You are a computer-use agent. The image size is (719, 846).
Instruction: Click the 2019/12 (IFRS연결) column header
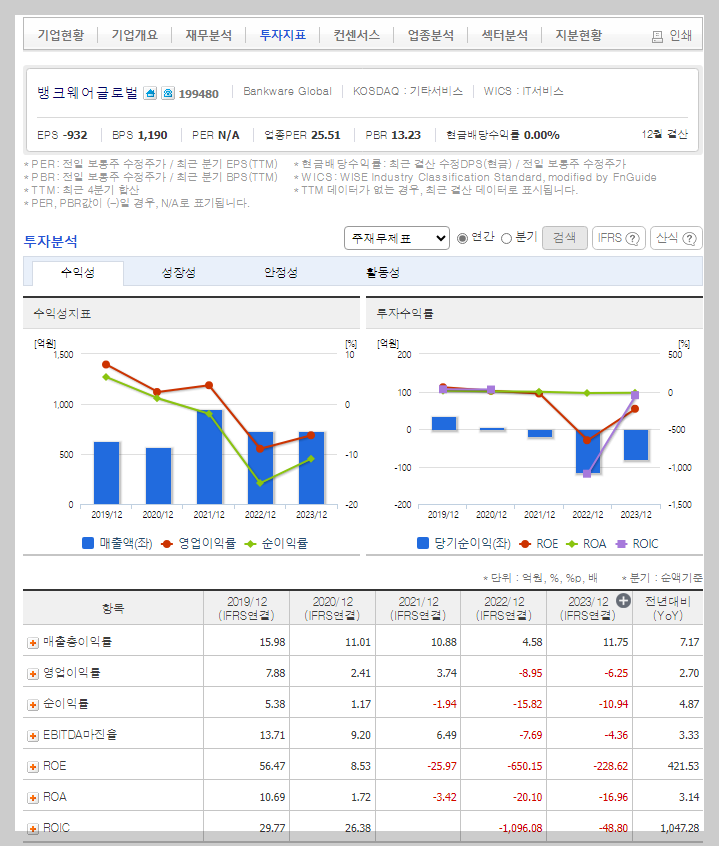(246, 609)
